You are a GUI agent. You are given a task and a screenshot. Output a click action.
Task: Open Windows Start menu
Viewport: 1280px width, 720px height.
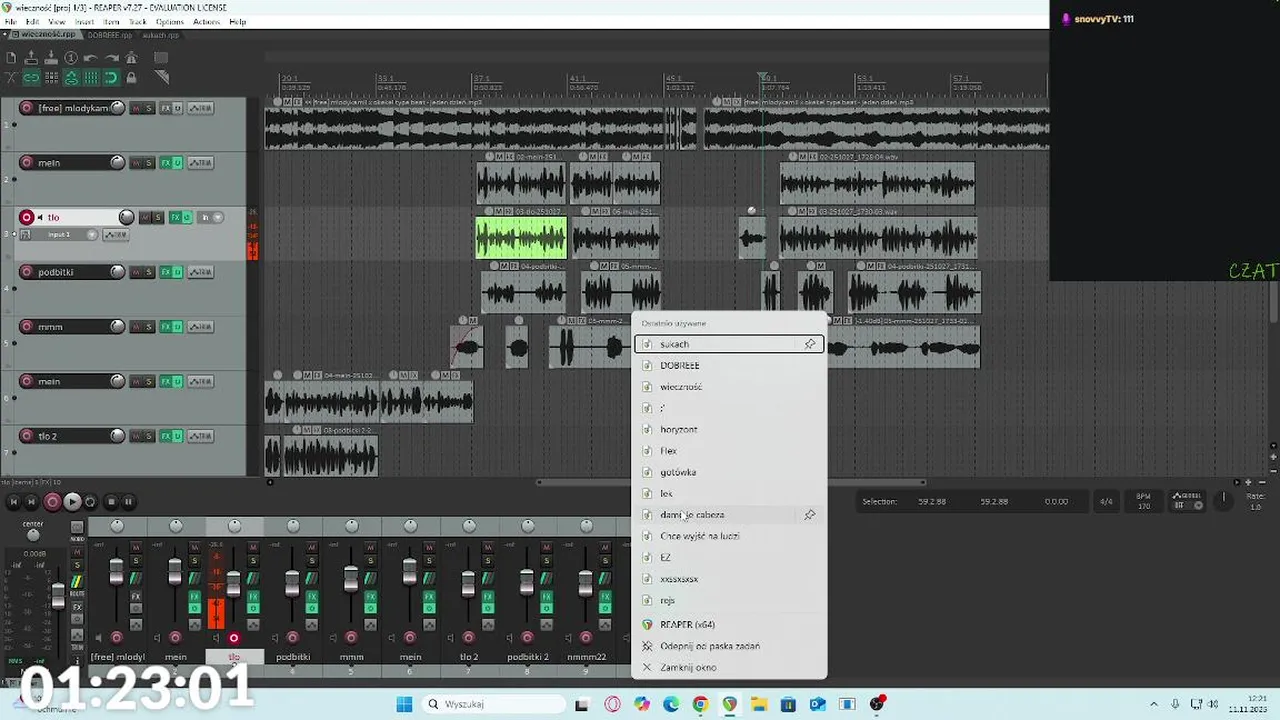point(404,704)
